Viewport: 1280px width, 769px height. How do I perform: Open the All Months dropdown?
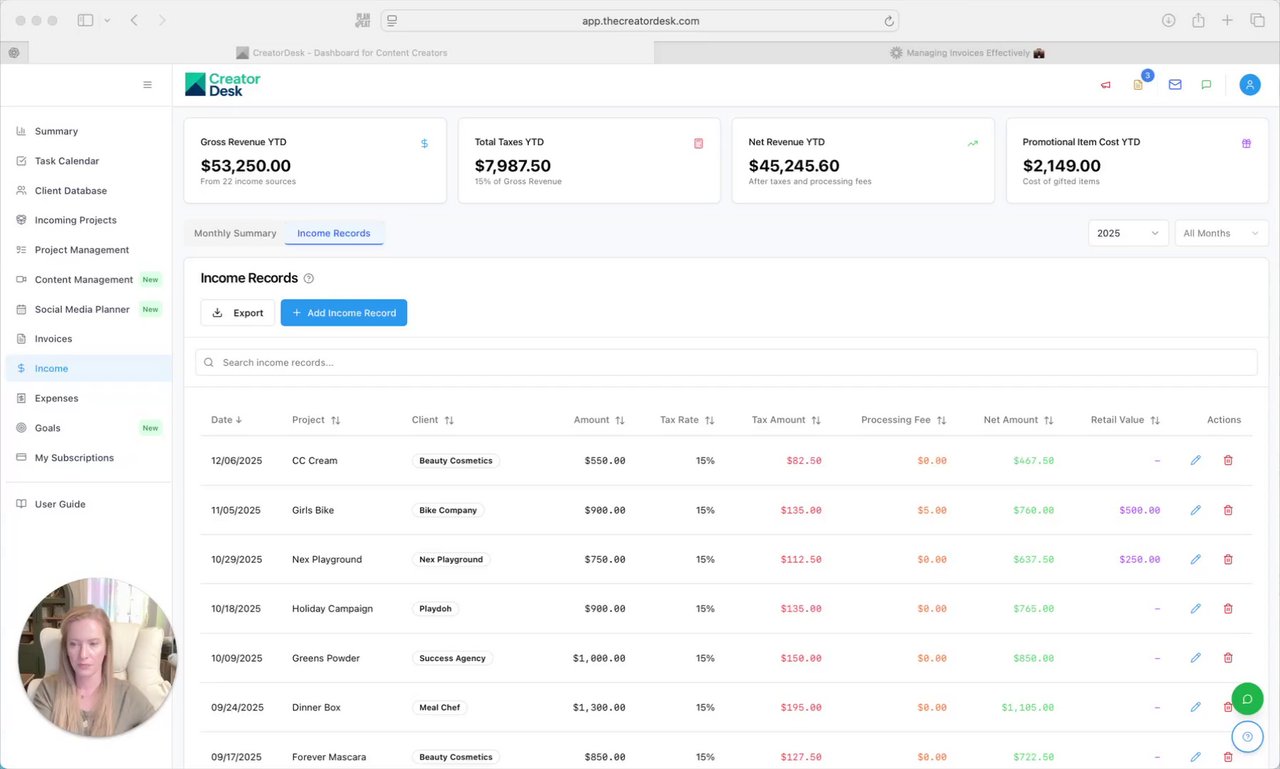pyautogui.click(x=1221, y=233)
